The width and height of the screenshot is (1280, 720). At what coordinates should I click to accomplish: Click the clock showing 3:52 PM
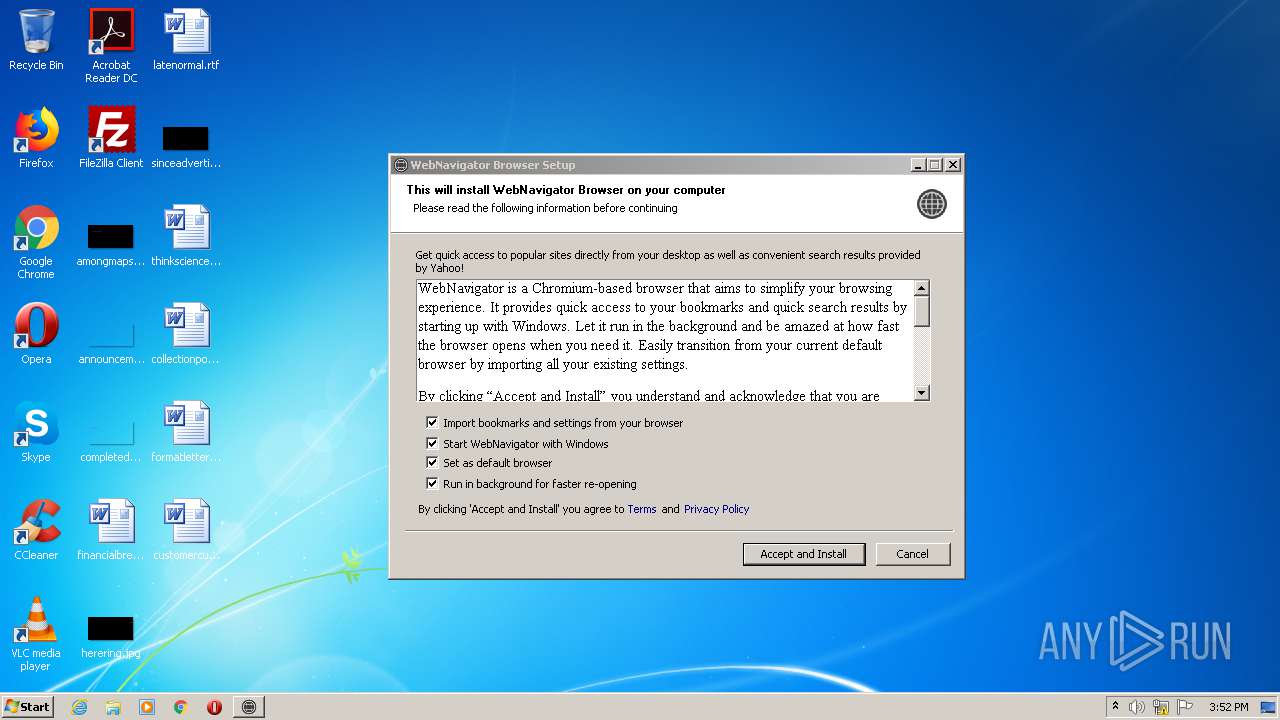(1228, 707)
